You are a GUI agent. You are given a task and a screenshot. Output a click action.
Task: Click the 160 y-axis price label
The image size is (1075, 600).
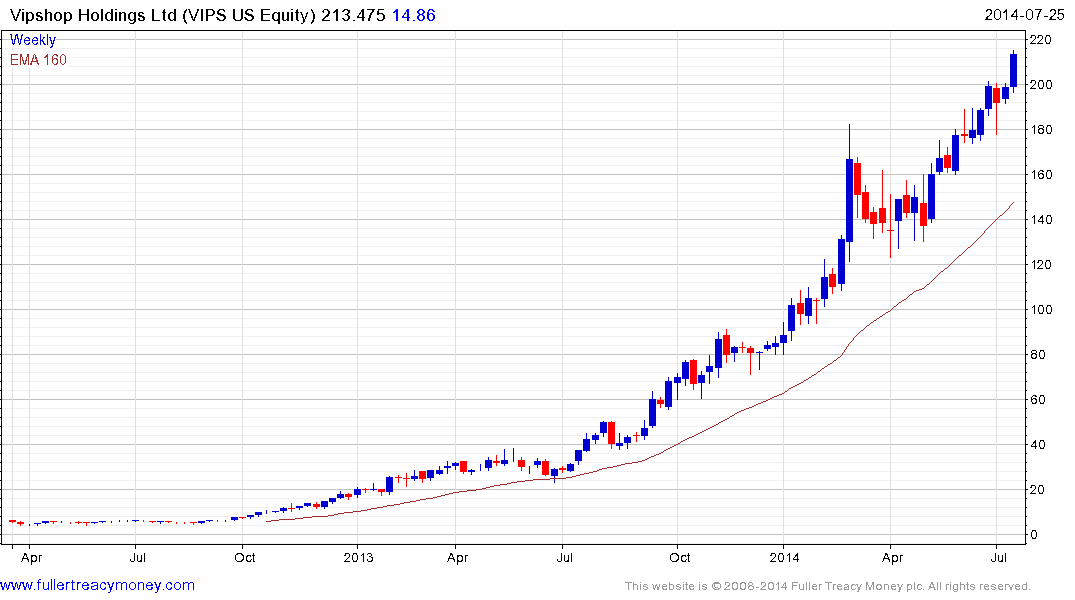click(x=1040, y=175)
